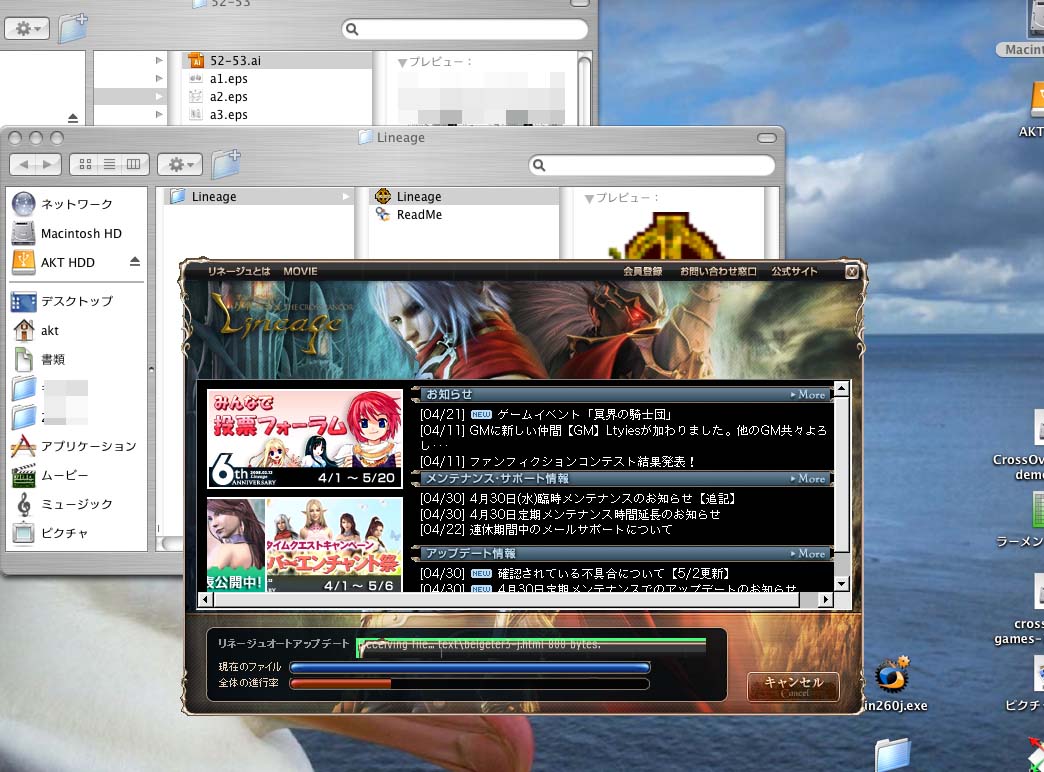Click More beside メンテナンス・サポート情報

[x=807, y=478]
